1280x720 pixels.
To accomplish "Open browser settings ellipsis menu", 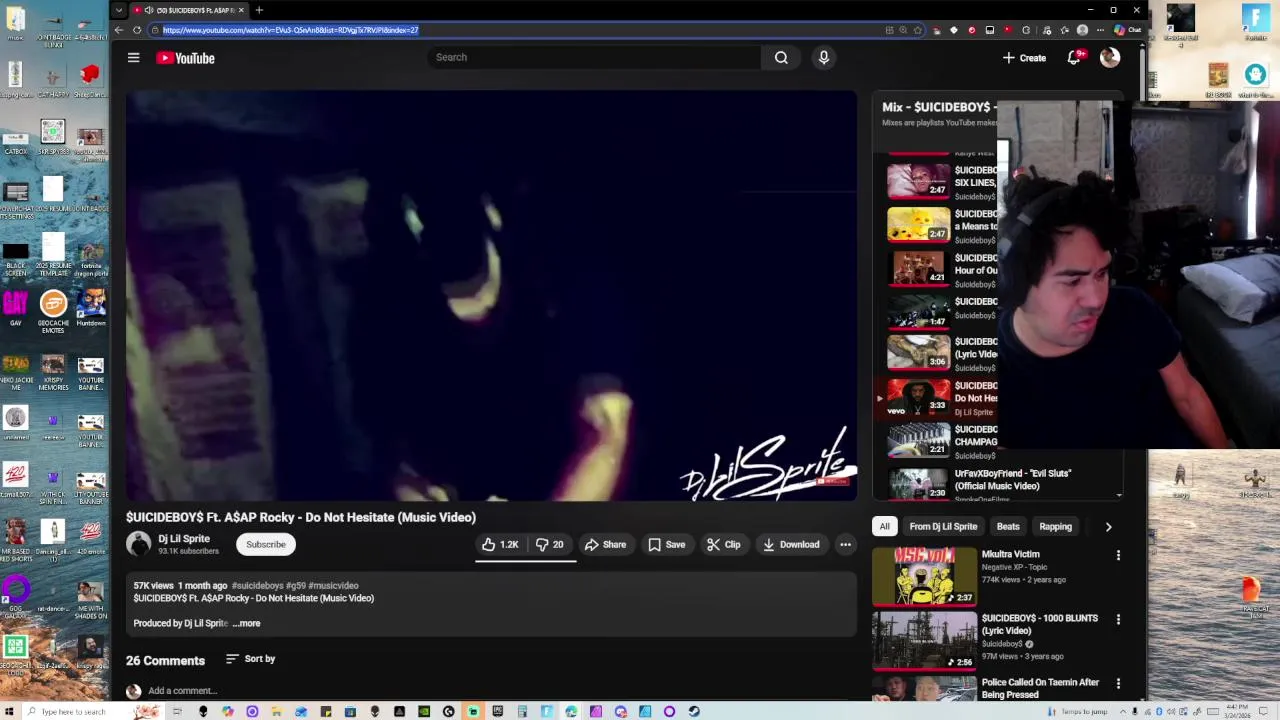I will click(1100, 30).
